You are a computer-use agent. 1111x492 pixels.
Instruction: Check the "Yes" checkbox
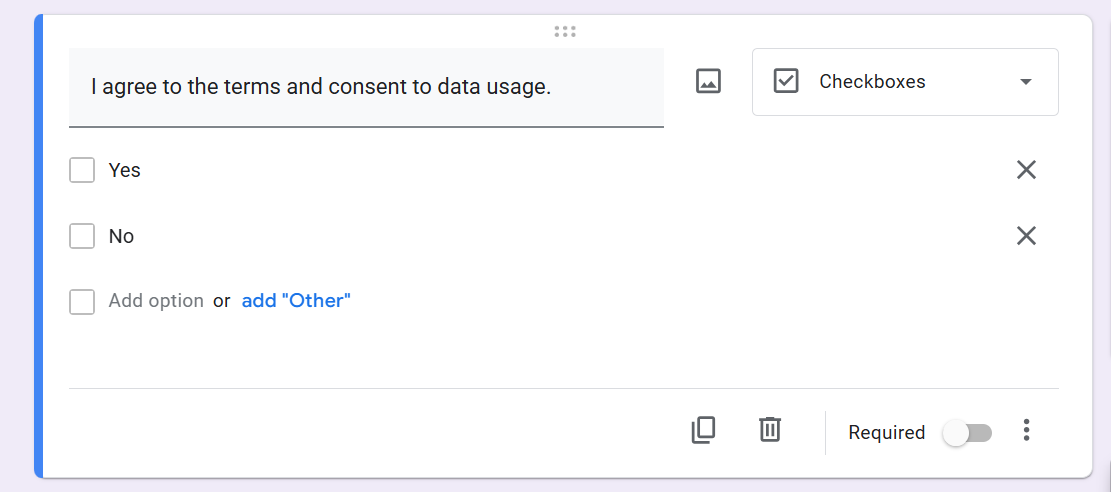[x=82, y=170]
